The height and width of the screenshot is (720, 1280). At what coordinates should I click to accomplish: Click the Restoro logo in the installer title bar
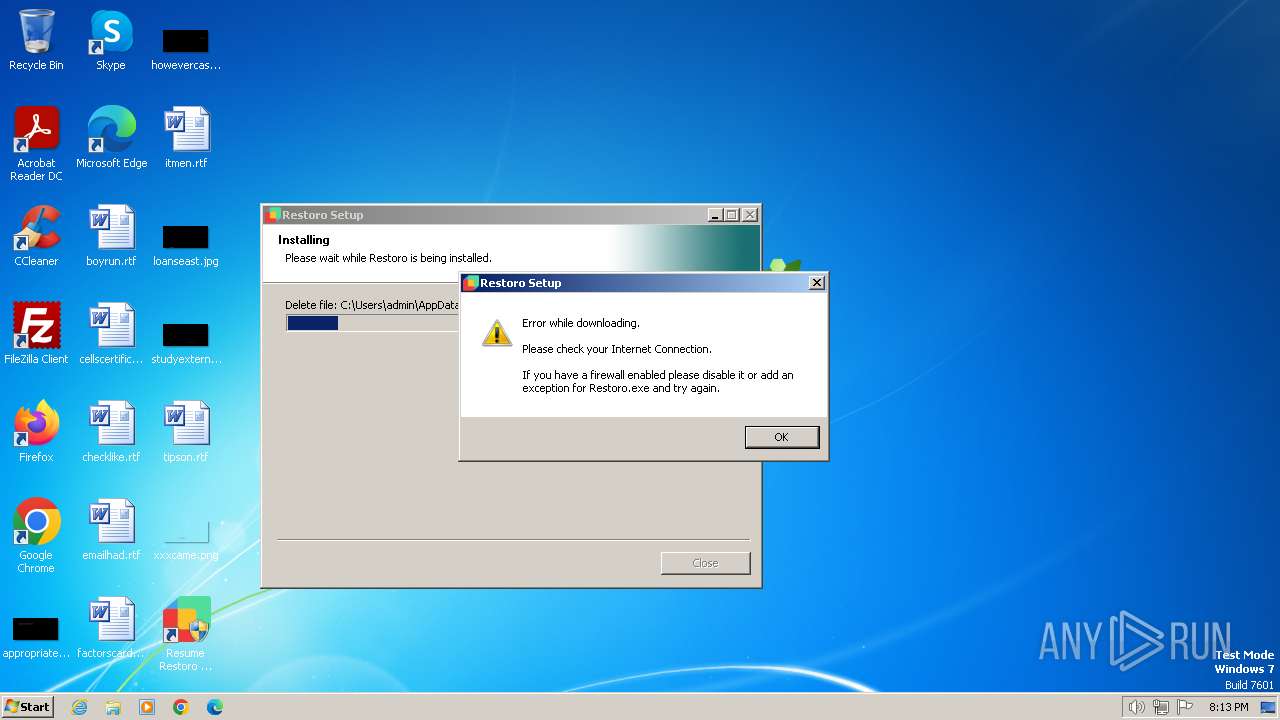pos(273,215)
